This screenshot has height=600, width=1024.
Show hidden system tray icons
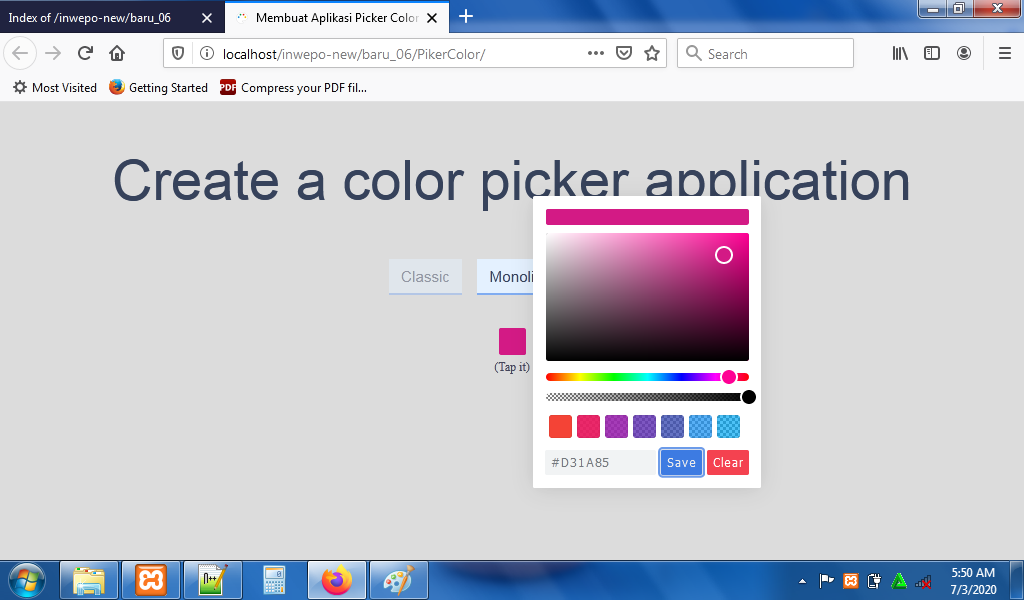point(802,581)
